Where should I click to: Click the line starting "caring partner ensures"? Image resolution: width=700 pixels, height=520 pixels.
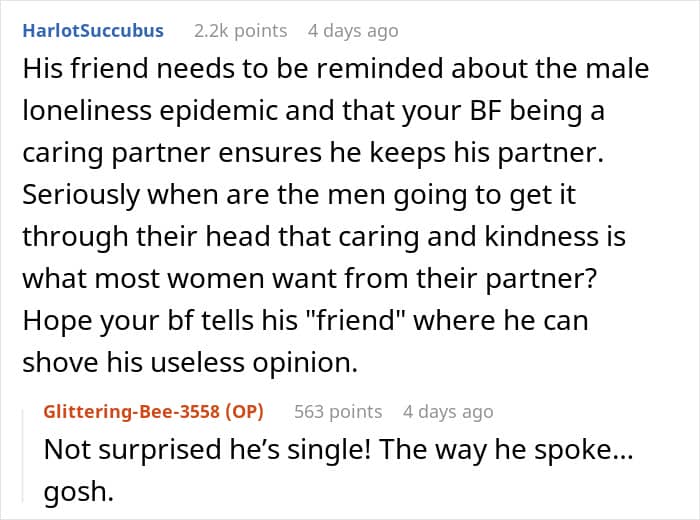pos(325,153)
